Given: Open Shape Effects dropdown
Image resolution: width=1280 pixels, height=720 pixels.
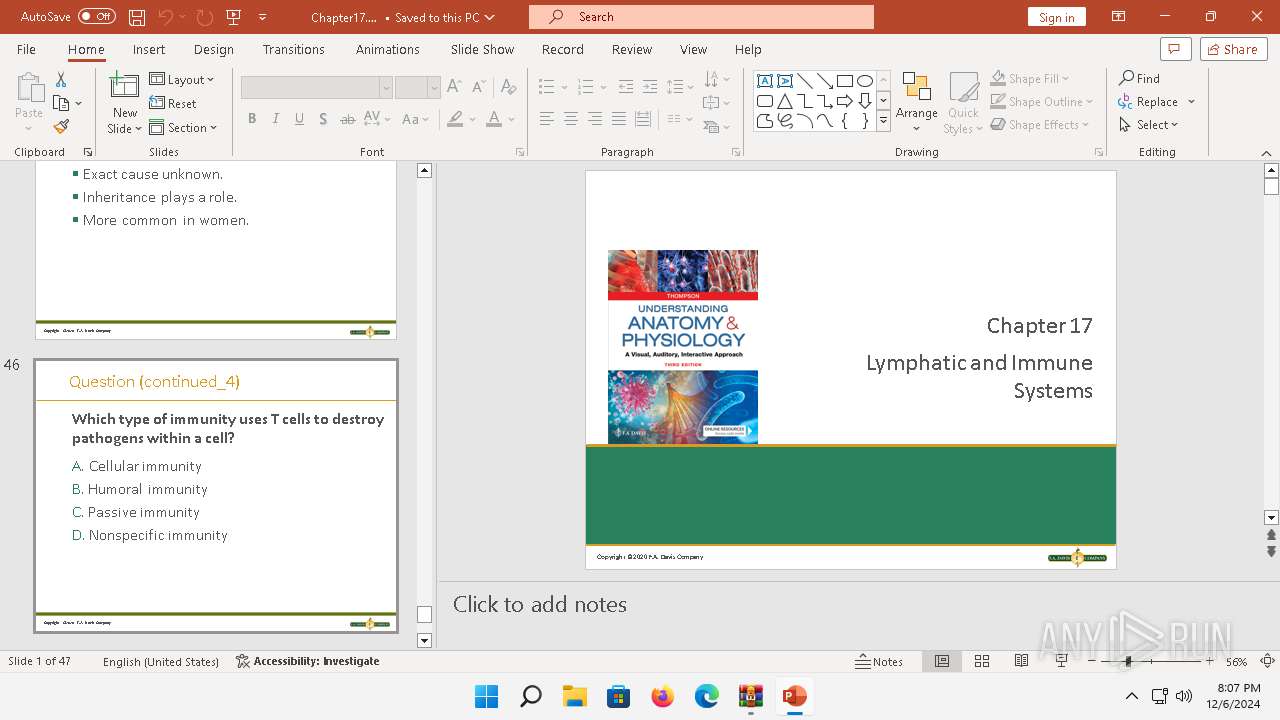Looking at the screenshot, I should click(x=1040, y=125).
